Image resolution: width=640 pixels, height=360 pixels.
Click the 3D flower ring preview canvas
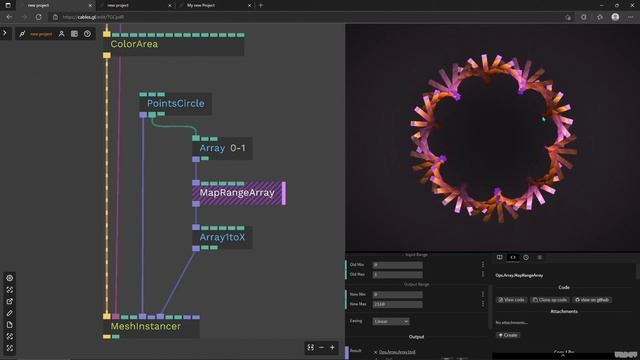click(x=493, y=138)
